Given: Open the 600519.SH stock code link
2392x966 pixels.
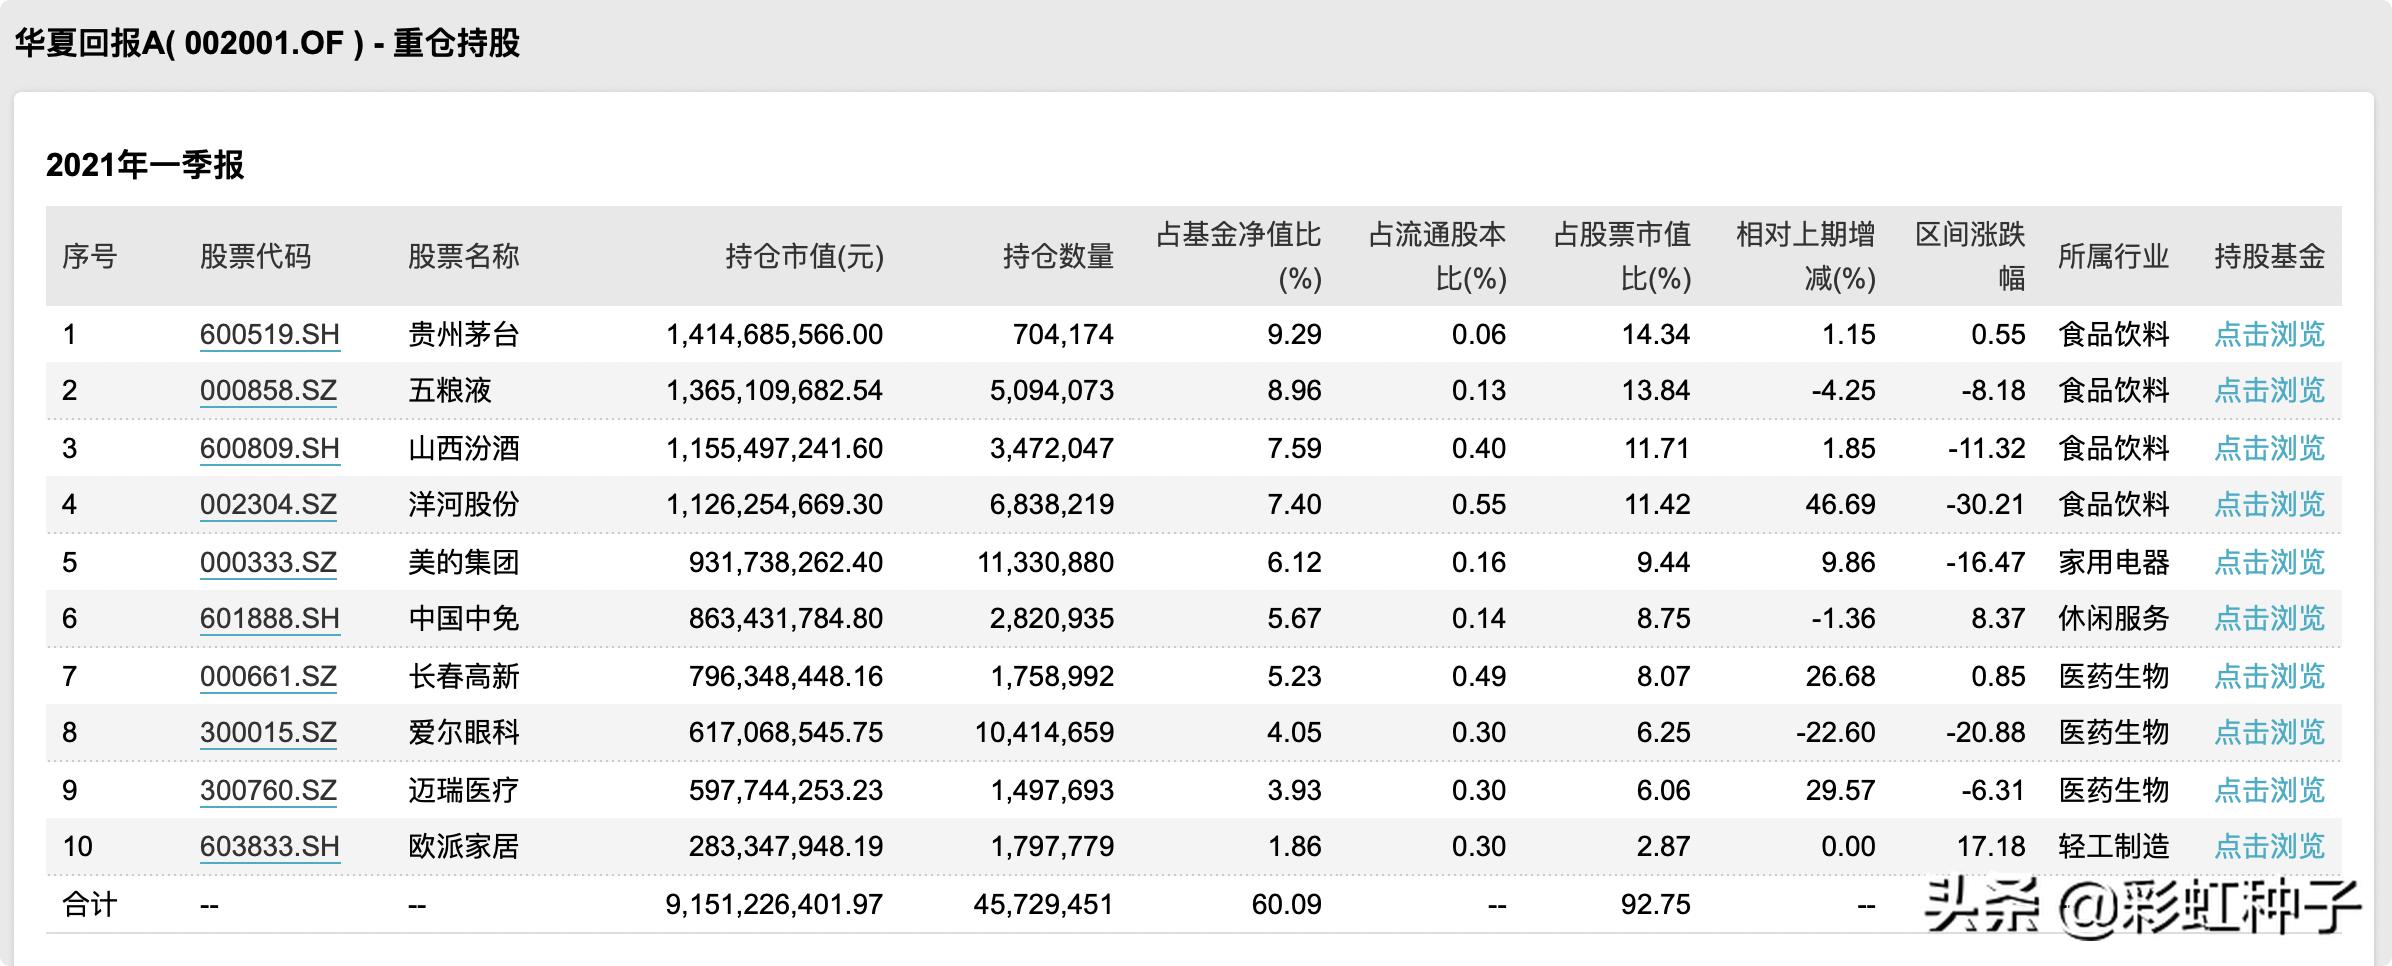Looking at the screenshot, I should (x=268, y=336).
